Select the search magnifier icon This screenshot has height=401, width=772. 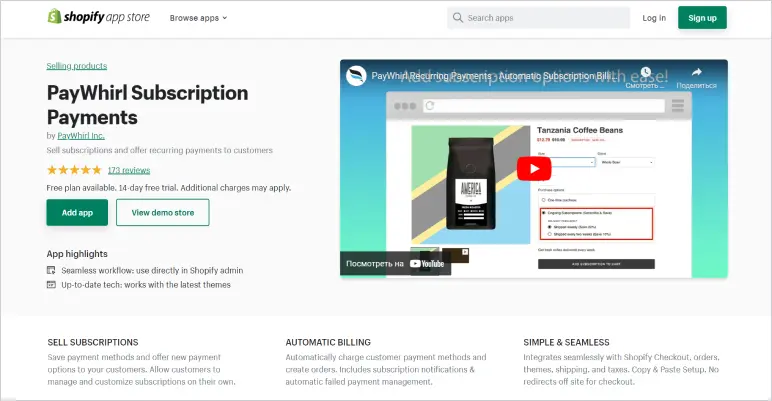457,18
